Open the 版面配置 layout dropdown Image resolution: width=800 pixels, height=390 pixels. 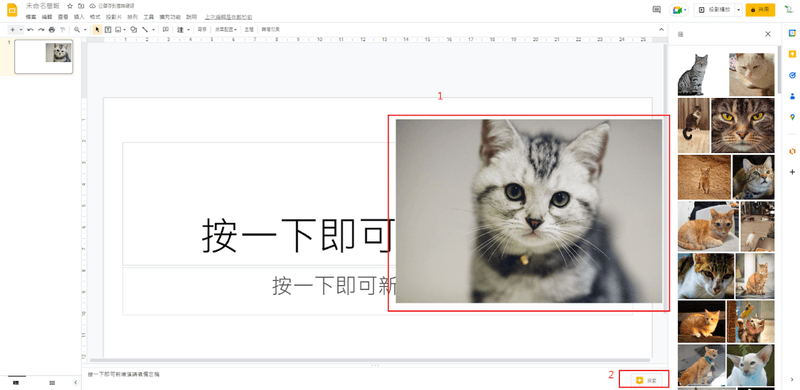226,30
